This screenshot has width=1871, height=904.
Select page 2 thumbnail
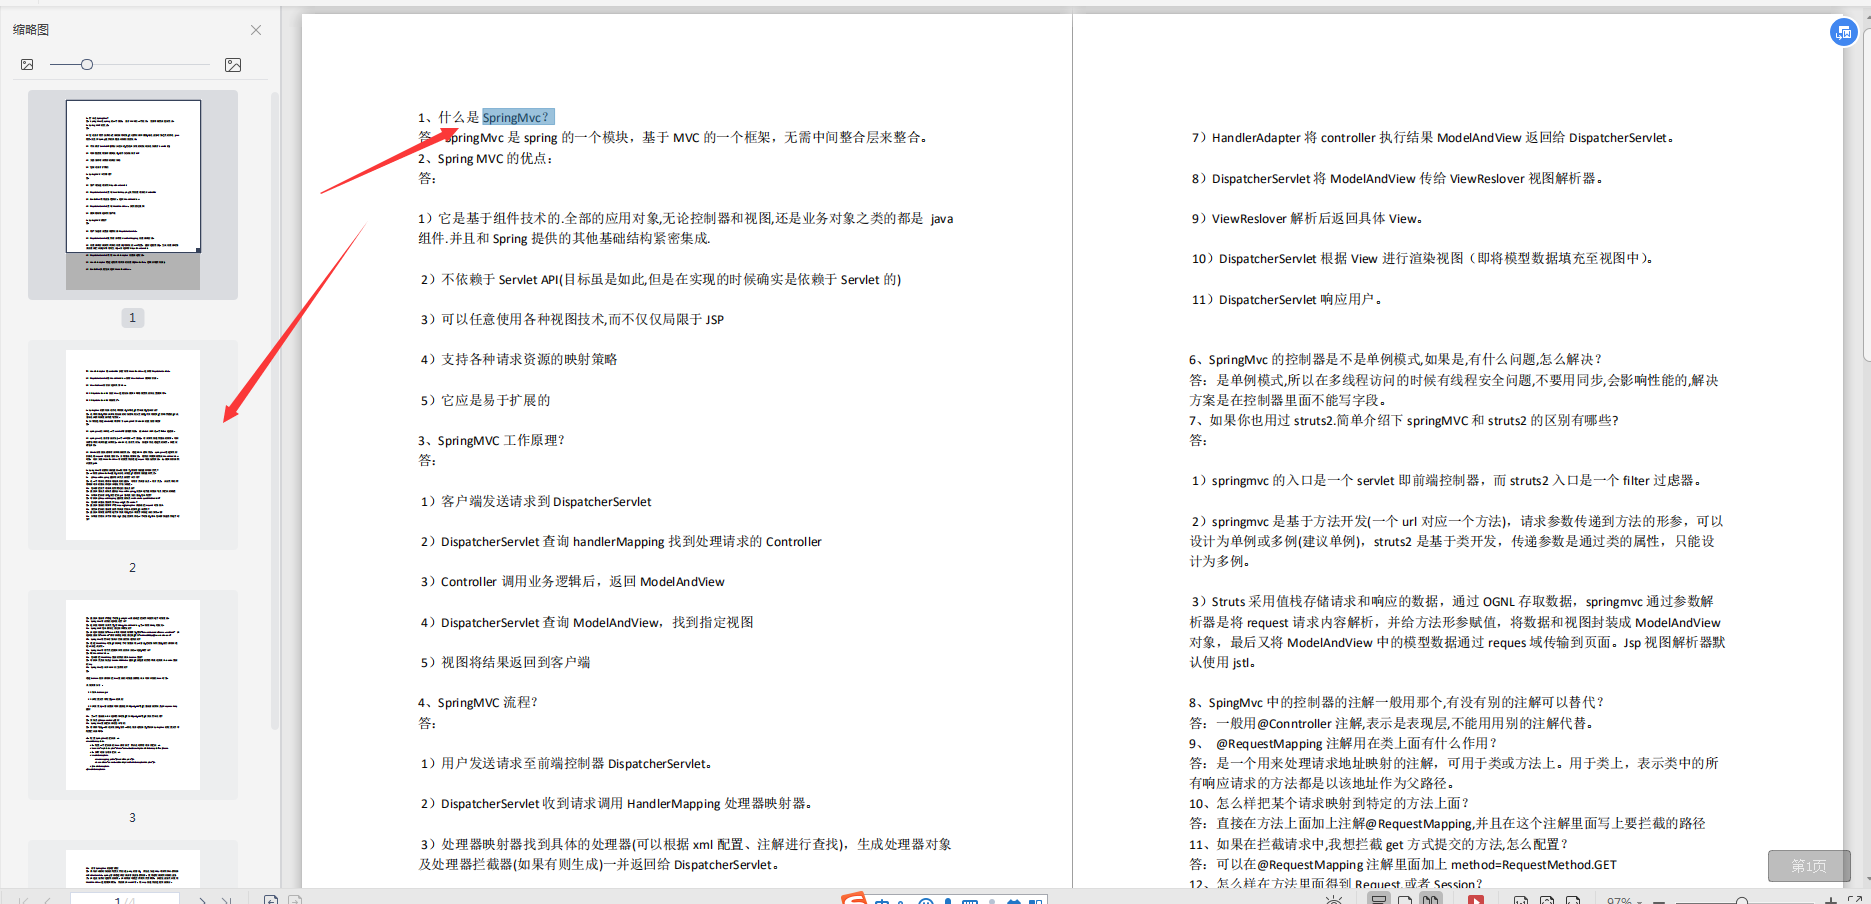click(133, 445)
